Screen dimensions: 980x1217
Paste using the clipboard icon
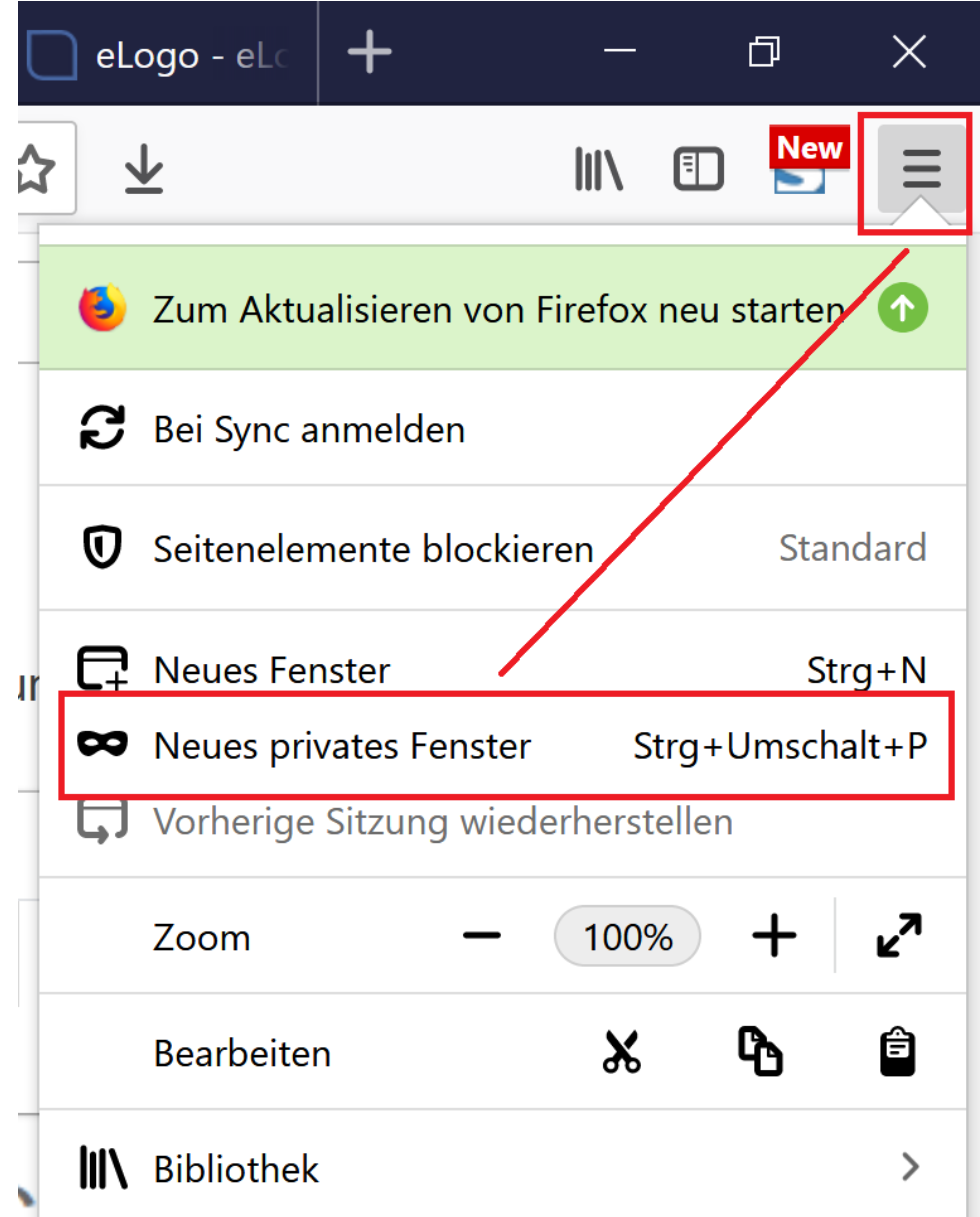[898, 1052]
